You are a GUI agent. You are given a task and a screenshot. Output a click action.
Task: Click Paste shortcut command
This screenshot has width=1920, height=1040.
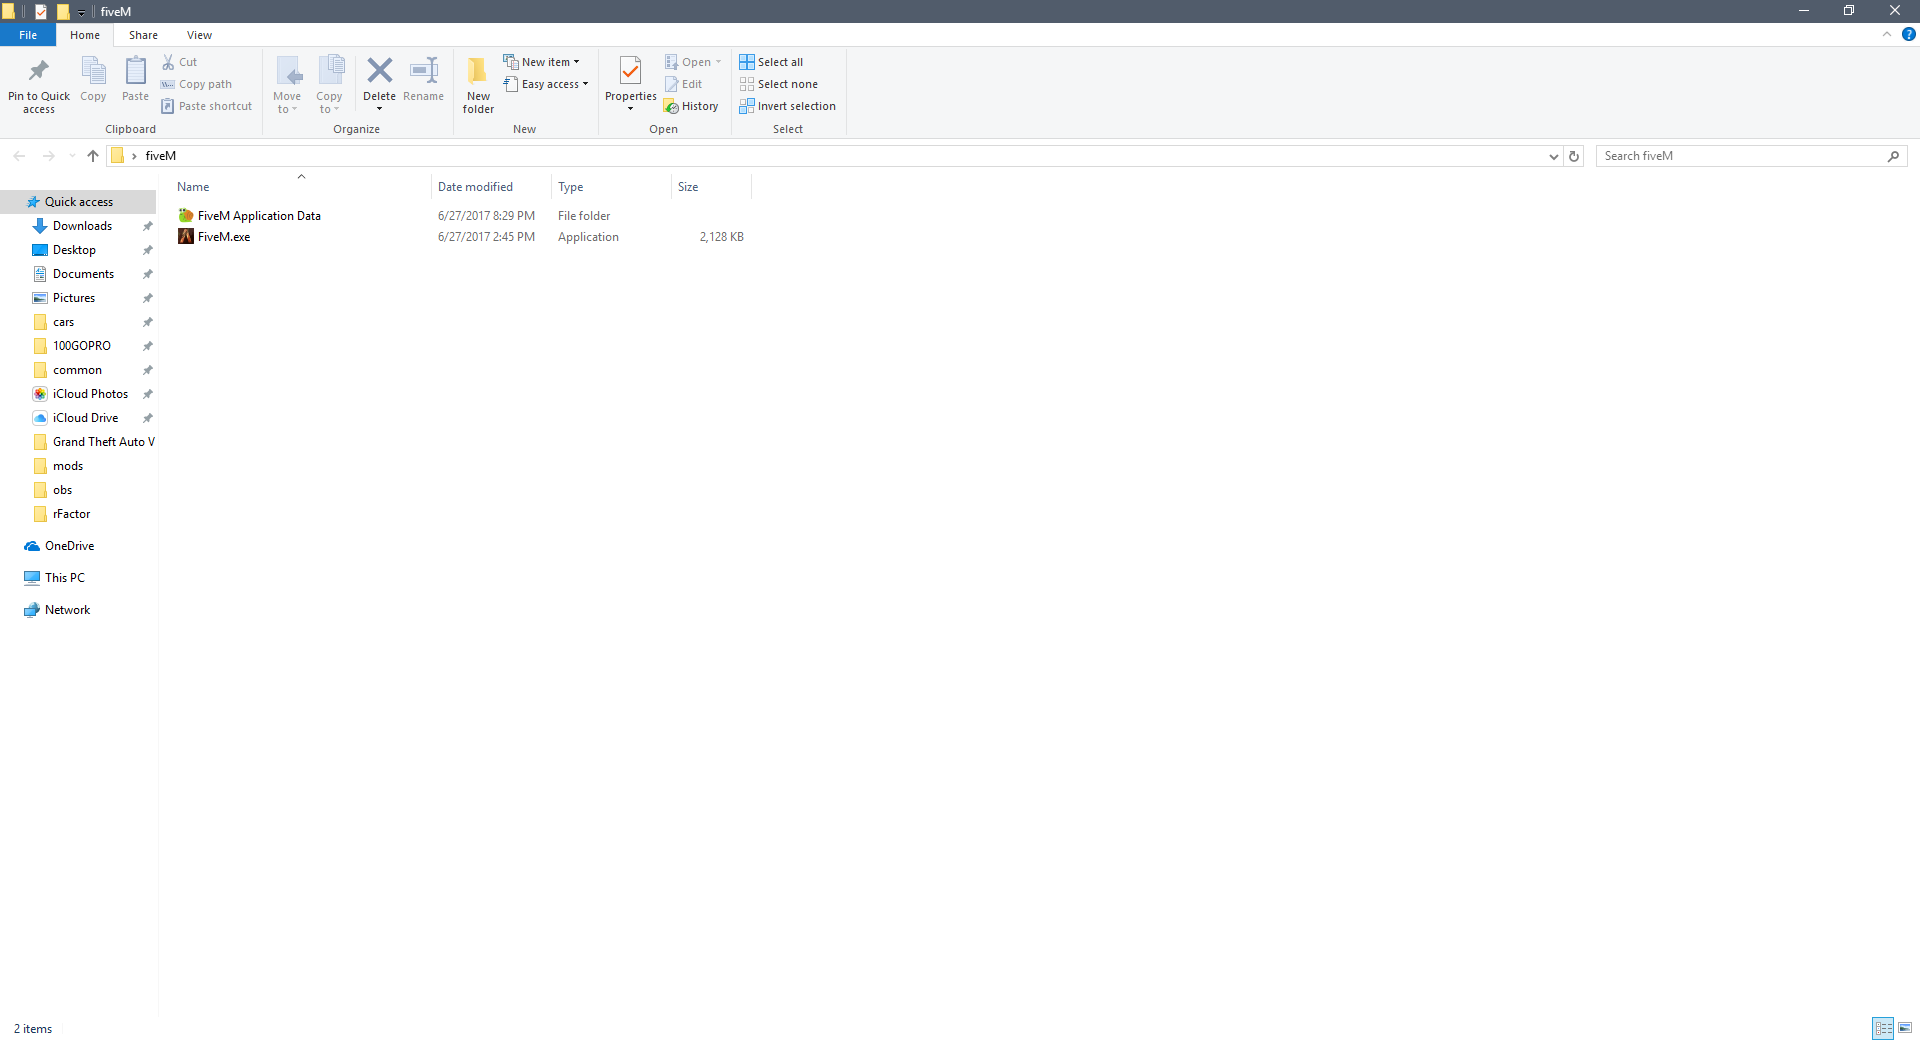(x=207, y=106)
